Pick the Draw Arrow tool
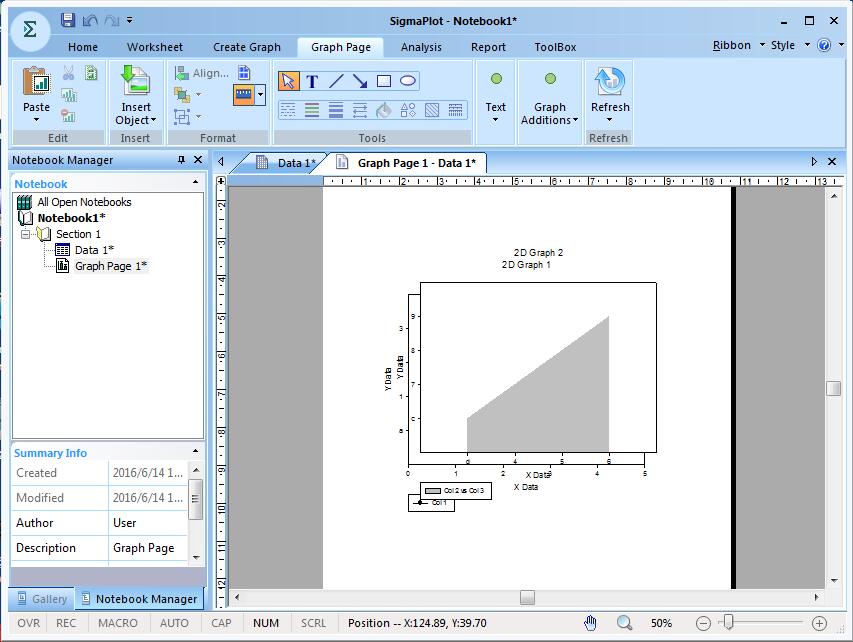853x642 pixels. coord(360,82)
